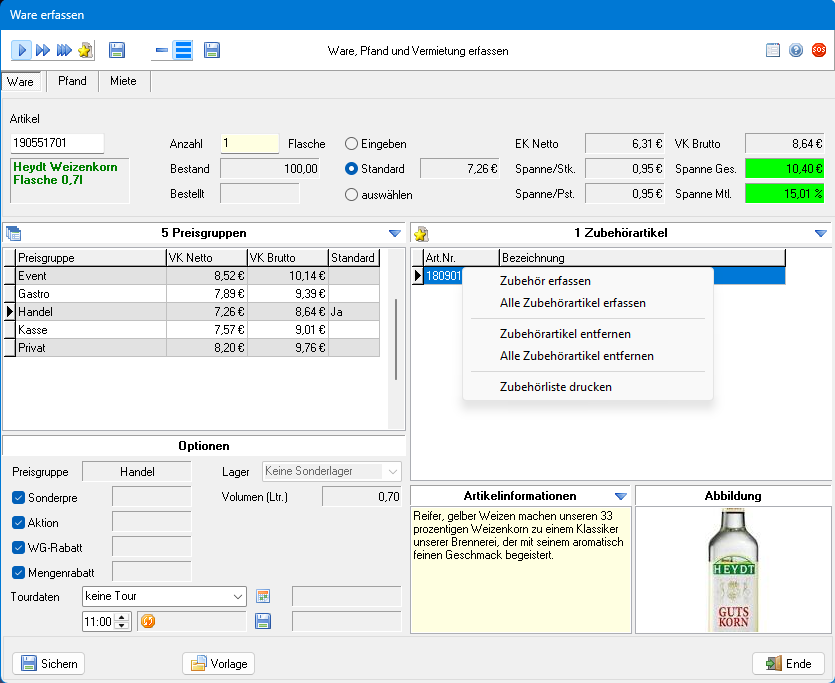This screenshot has height=683, width=835.
Task: Click the bottle image under Abbildung
Action: [x=733, y=570]
